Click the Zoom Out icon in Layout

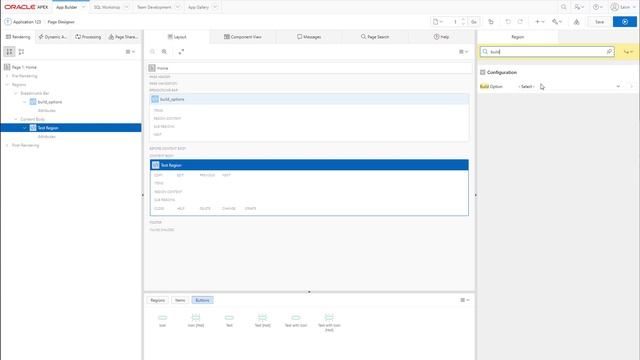point(152,52)
